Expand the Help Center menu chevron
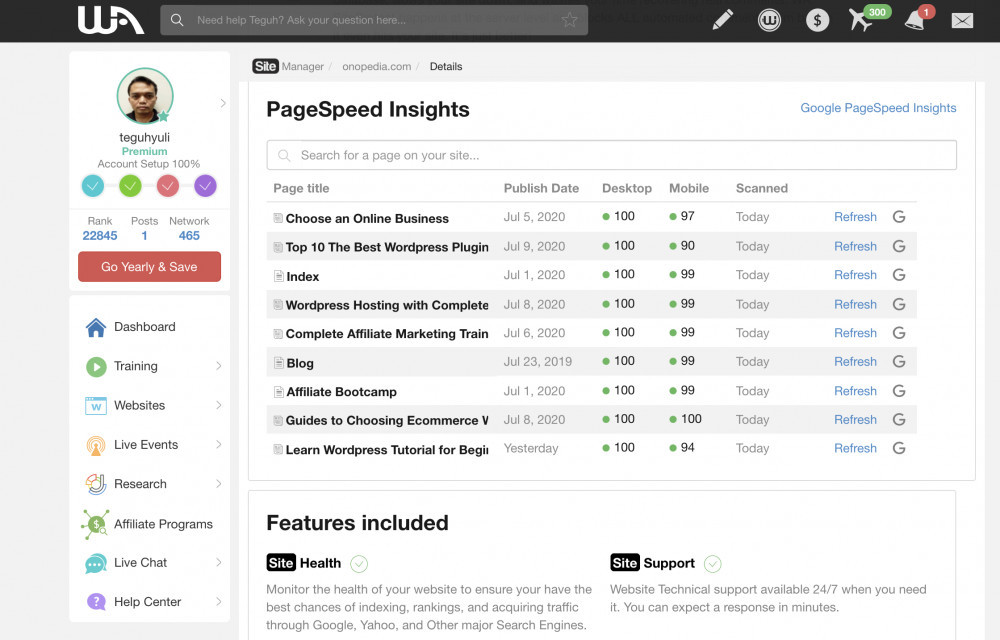Viewport: 1000px width, 640px height. point(219,602)
